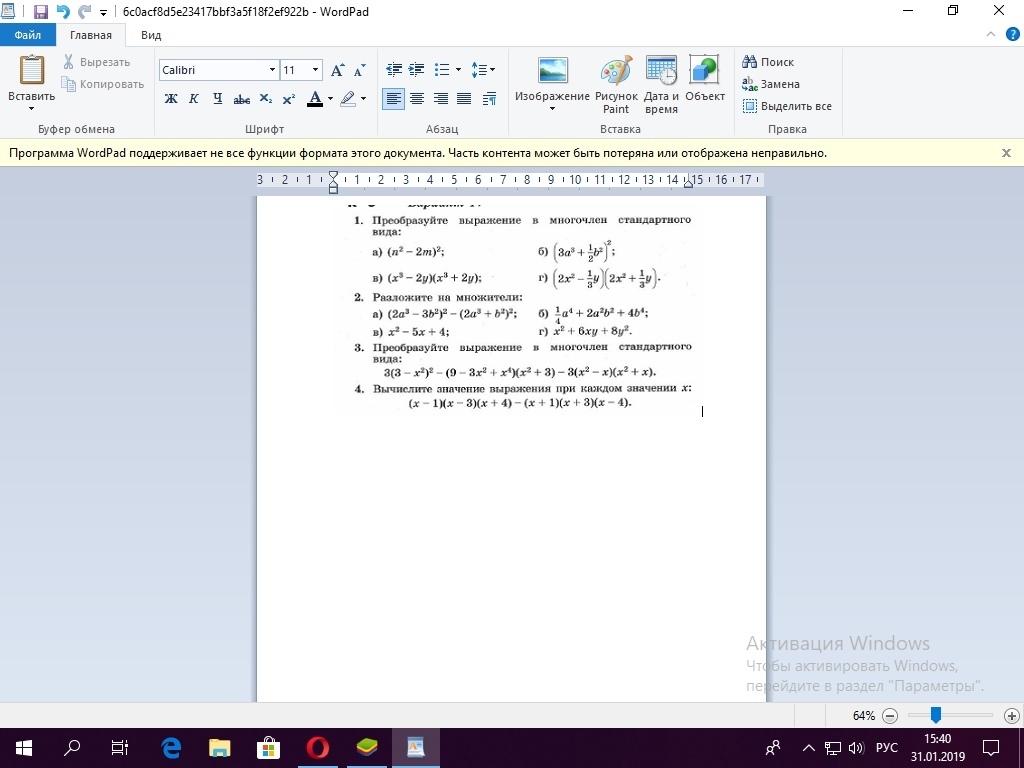Open Task View on the taskbar

coord(120,748)
